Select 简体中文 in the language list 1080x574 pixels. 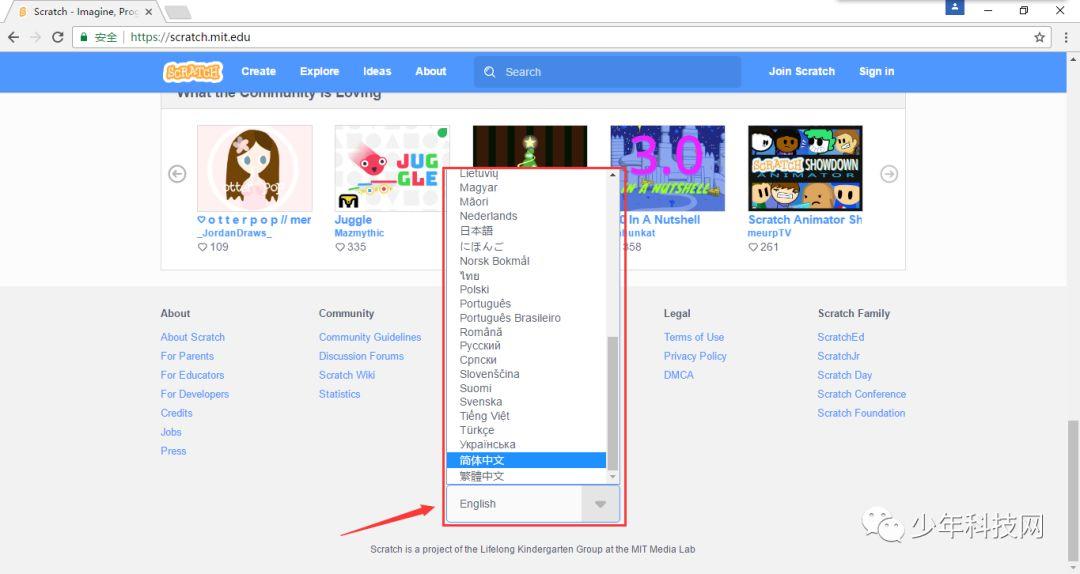coord(526,460)
